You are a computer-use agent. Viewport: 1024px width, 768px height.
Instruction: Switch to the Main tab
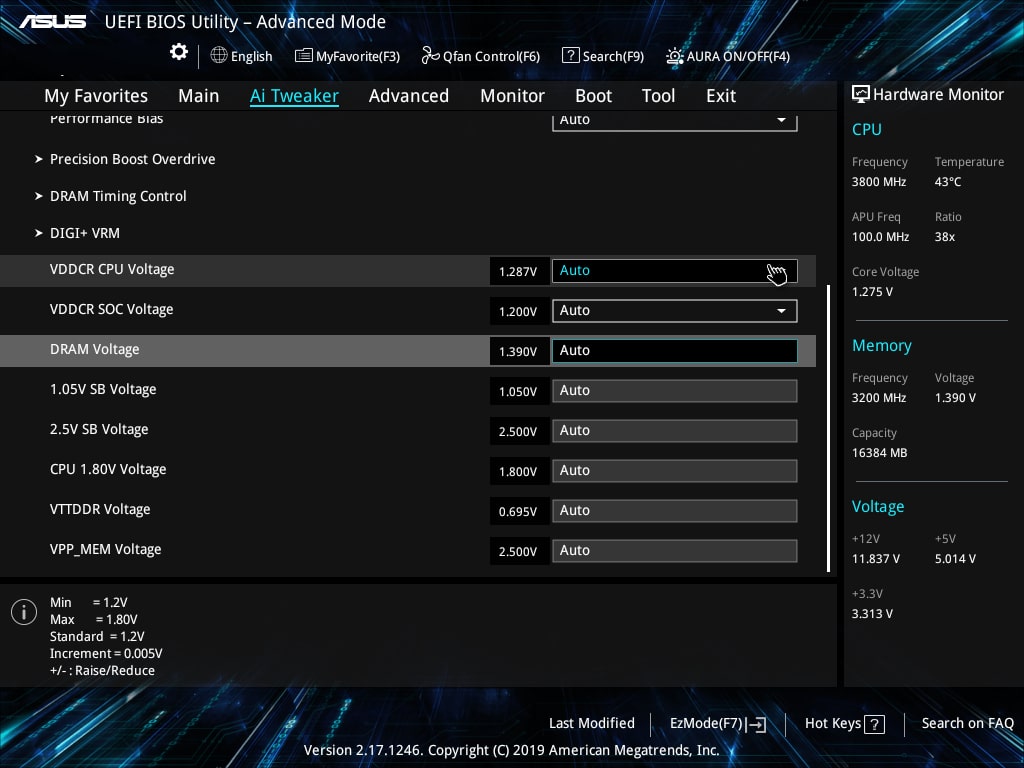(199, 96)
